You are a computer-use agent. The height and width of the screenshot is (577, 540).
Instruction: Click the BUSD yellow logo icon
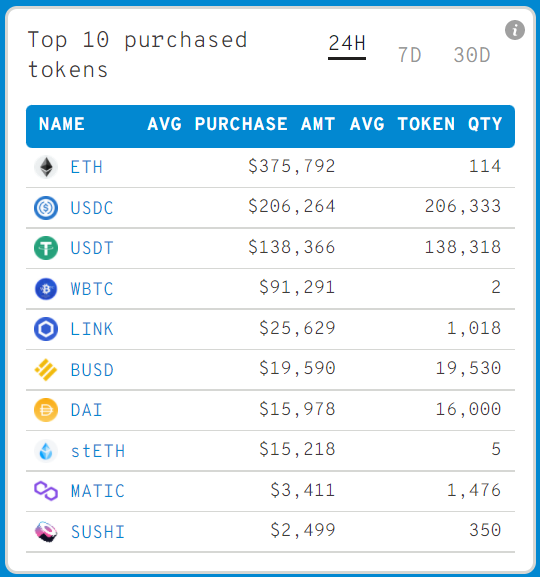[x=46, y=369]
